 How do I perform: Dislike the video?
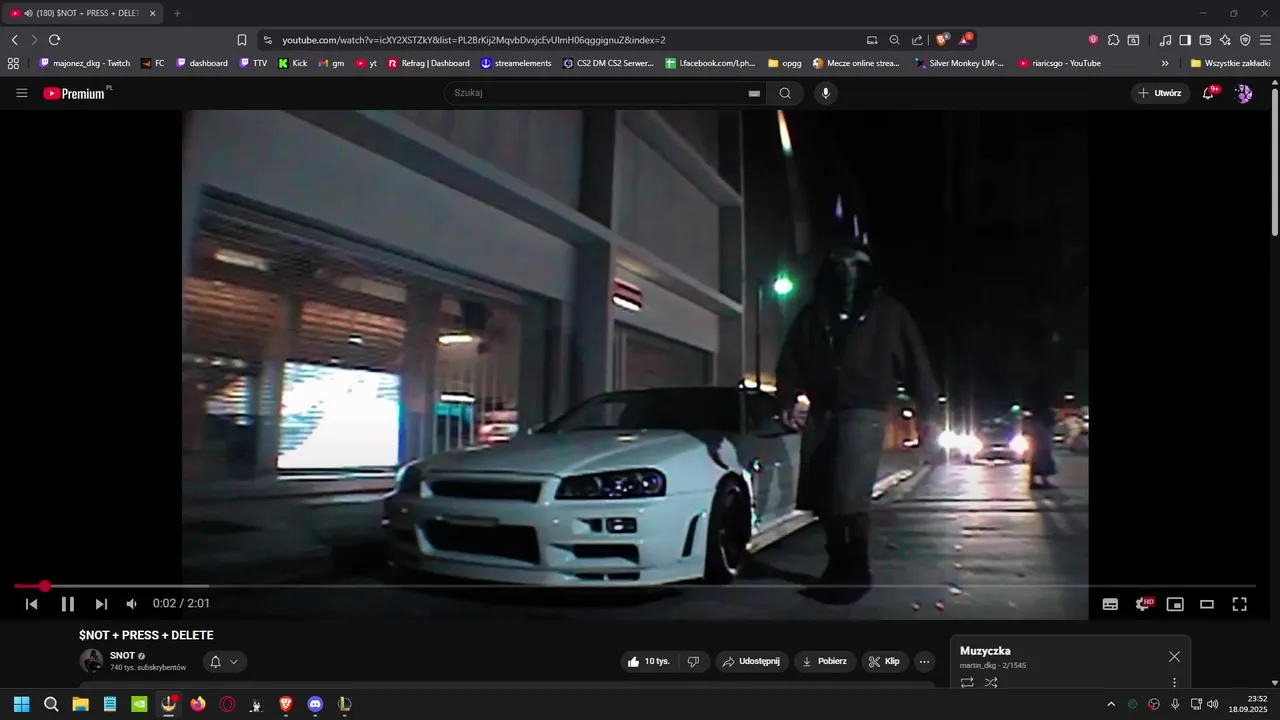(x=693, y=661)
